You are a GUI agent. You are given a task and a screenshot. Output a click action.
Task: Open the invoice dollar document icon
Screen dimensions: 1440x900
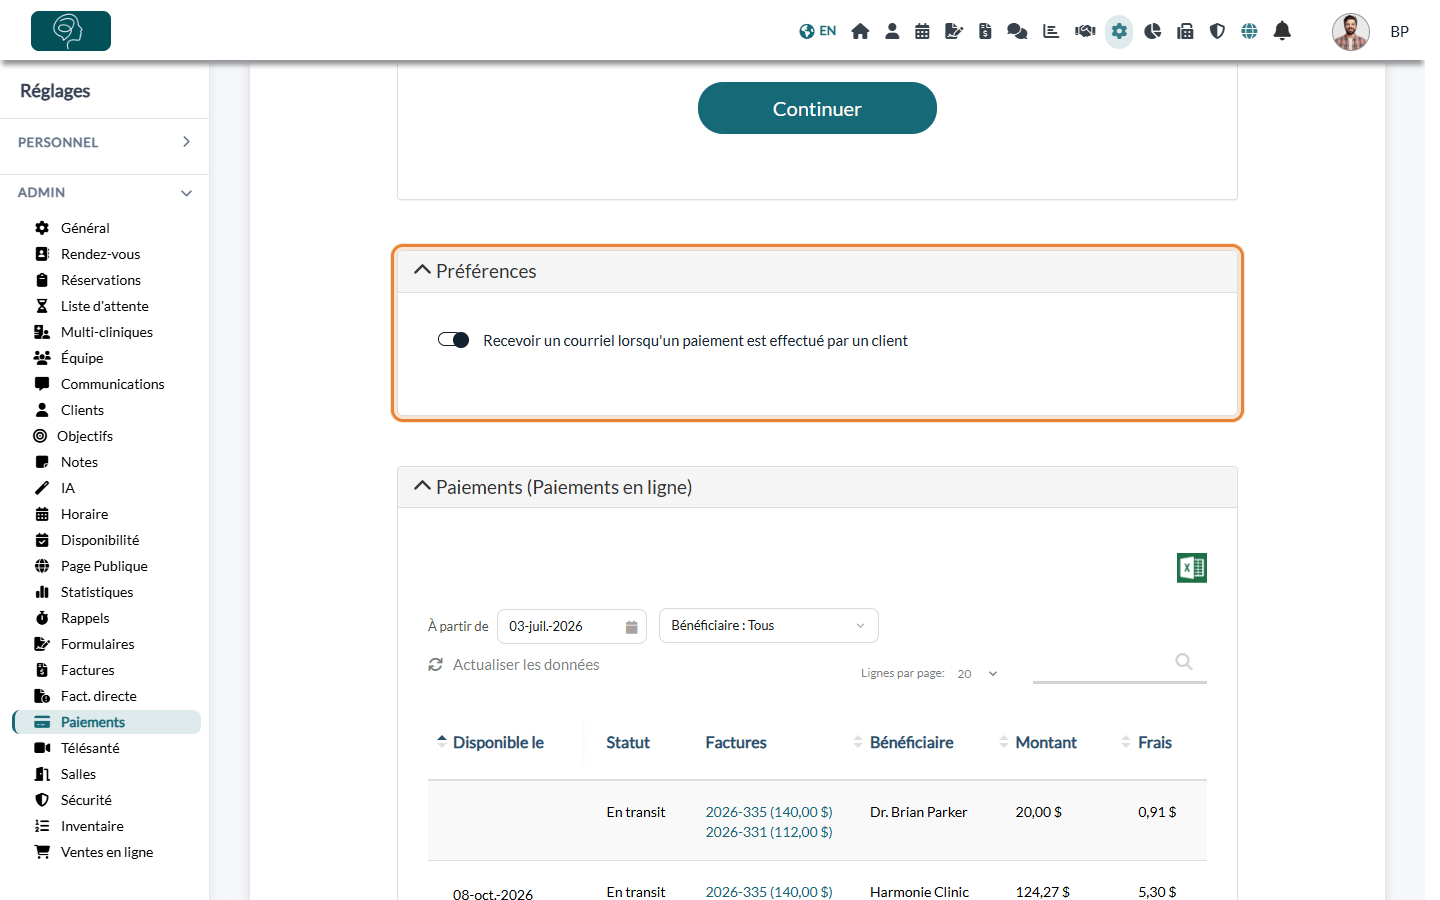(985, 31)
